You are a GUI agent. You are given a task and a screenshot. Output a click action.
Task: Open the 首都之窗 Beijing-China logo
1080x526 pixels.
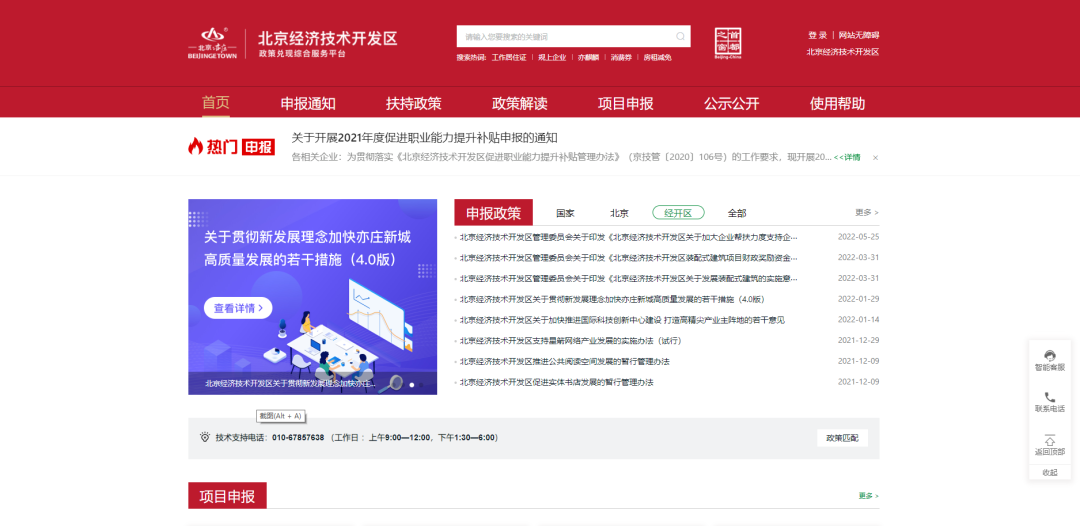pyautogui.click(x=727, y=44)
